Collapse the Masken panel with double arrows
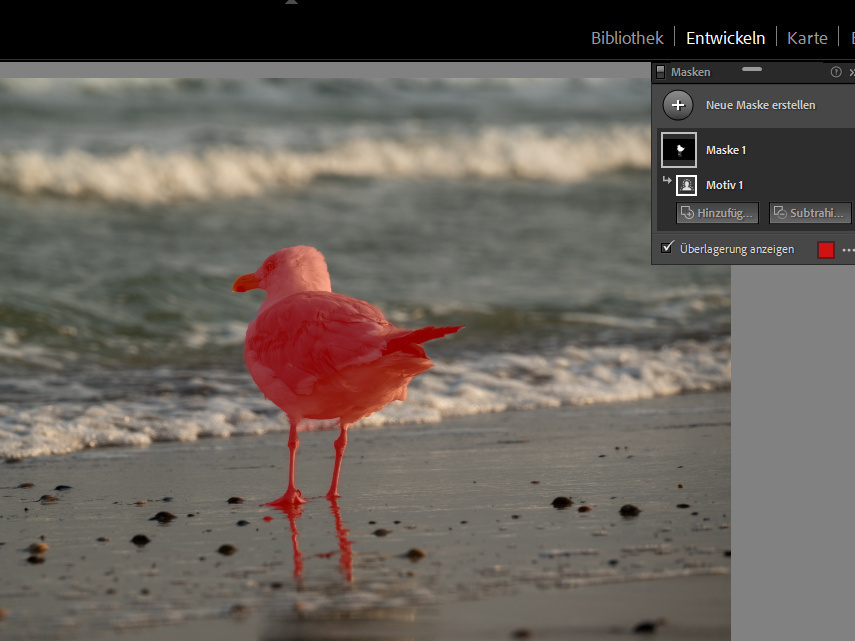The height and width of the screenshot is (641, 855). (851, 72)
